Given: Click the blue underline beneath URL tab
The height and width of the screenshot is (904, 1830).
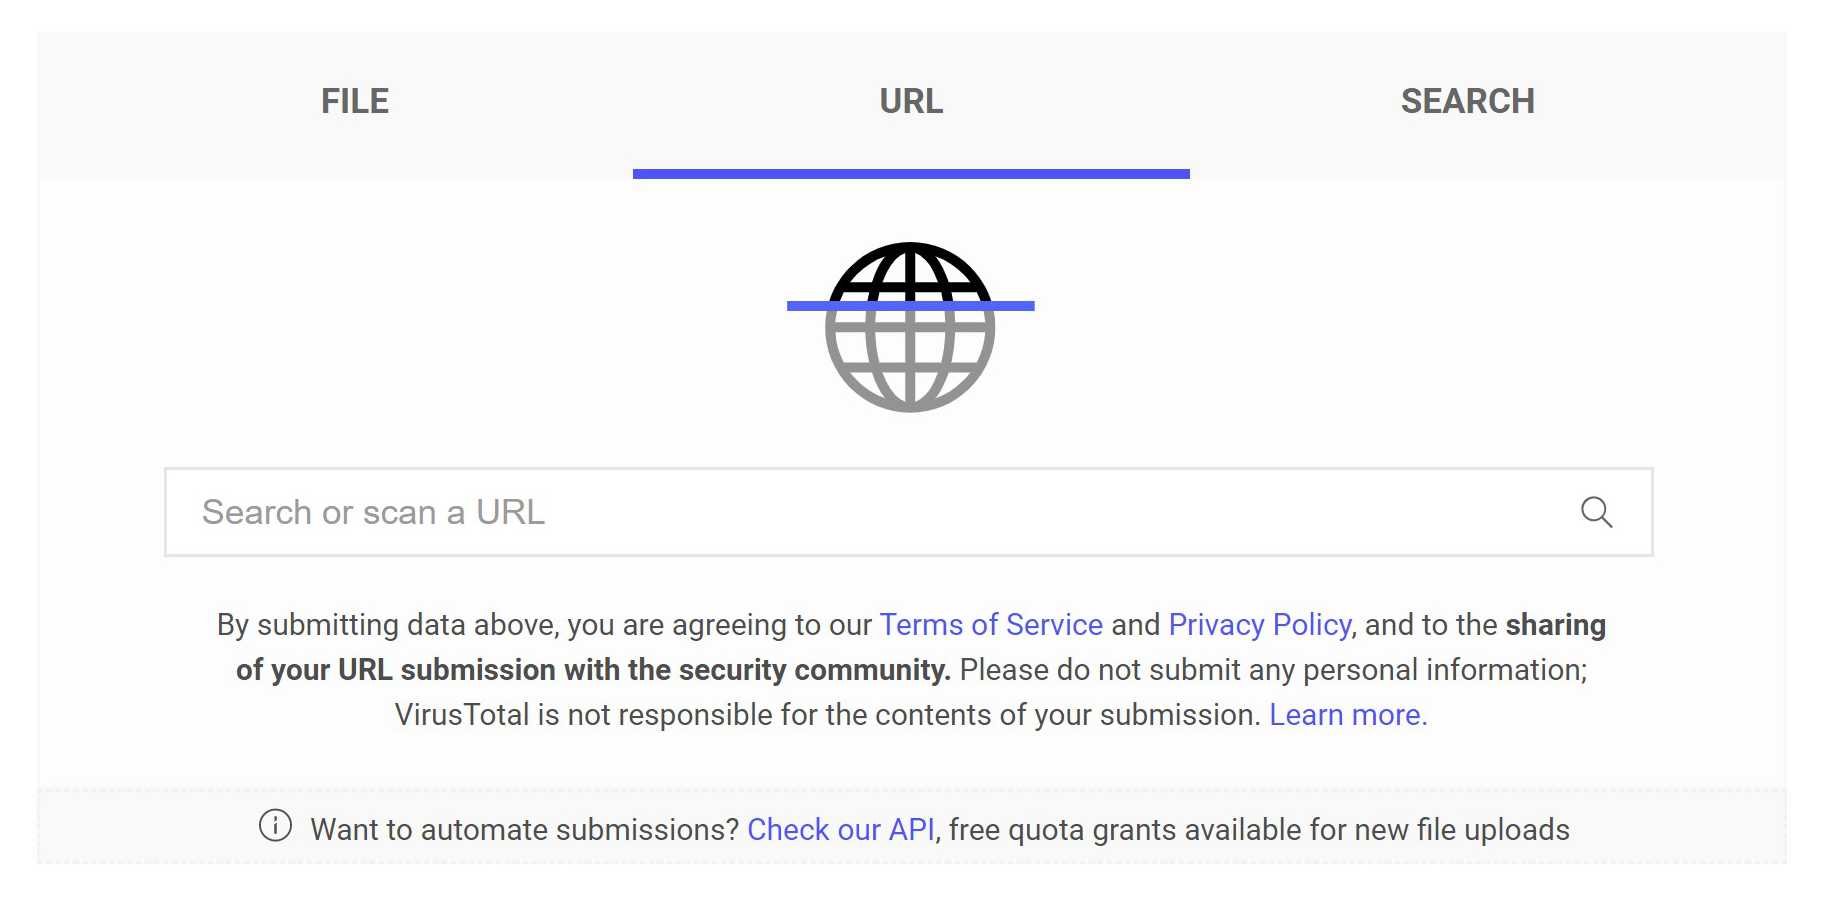Looking at the screenshot, I should (911, 174).
